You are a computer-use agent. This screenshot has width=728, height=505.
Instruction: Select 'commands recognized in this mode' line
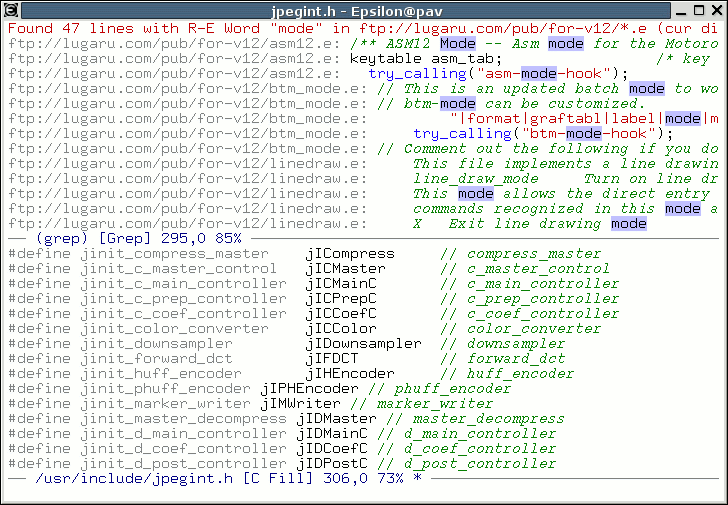[363, 208]
